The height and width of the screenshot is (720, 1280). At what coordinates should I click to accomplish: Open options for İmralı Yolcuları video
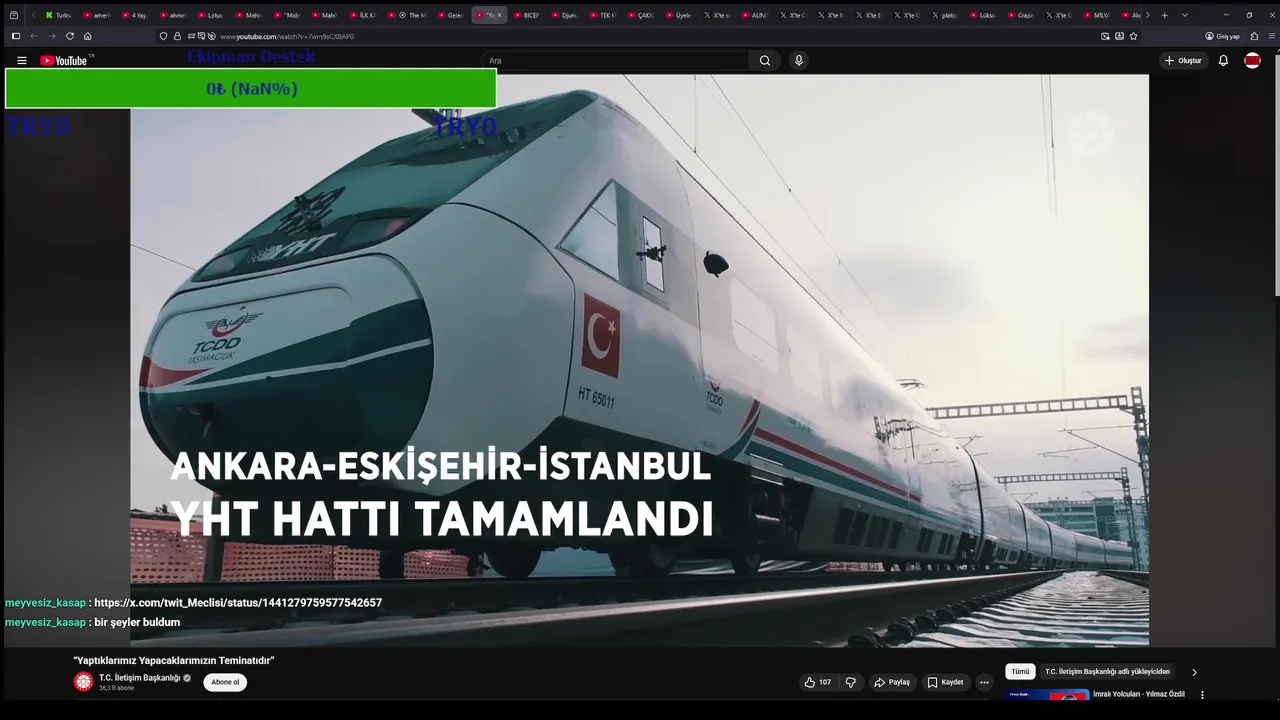pos(1202,695)
